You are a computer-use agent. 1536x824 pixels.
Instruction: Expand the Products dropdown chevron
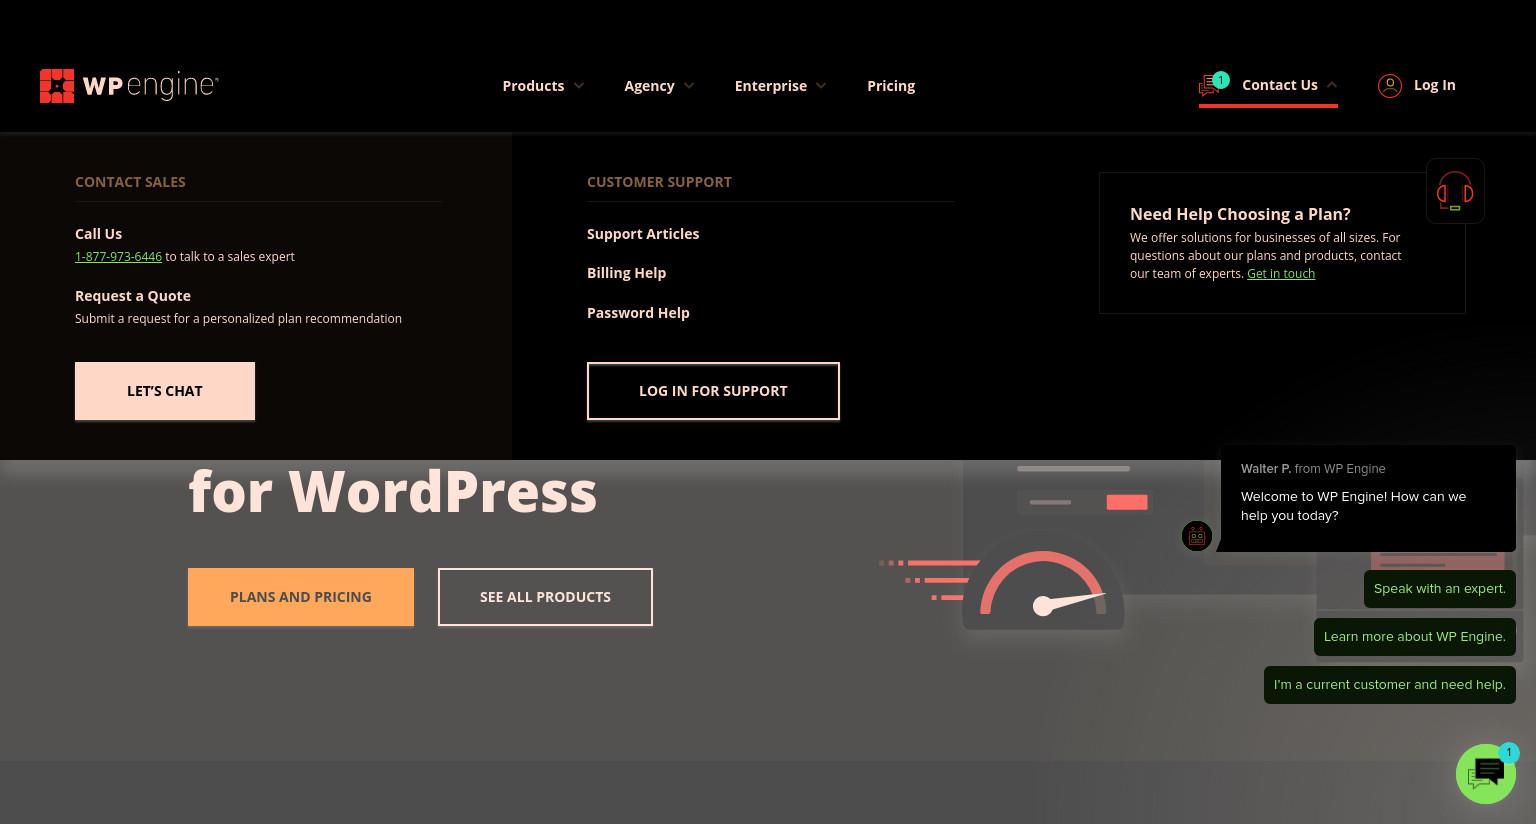pyautogui.click(x=579, y=86)
